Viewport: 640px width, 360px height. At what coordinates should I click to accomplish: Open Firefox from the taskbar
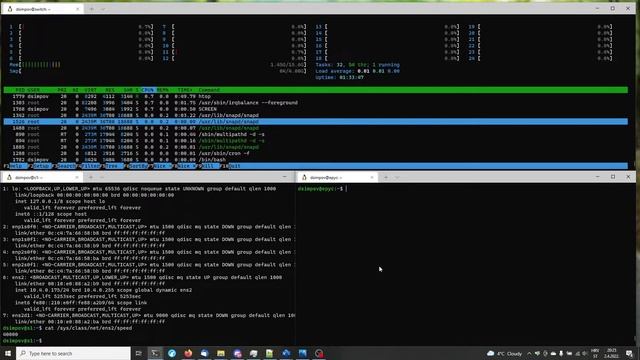[x=188, y=353]
